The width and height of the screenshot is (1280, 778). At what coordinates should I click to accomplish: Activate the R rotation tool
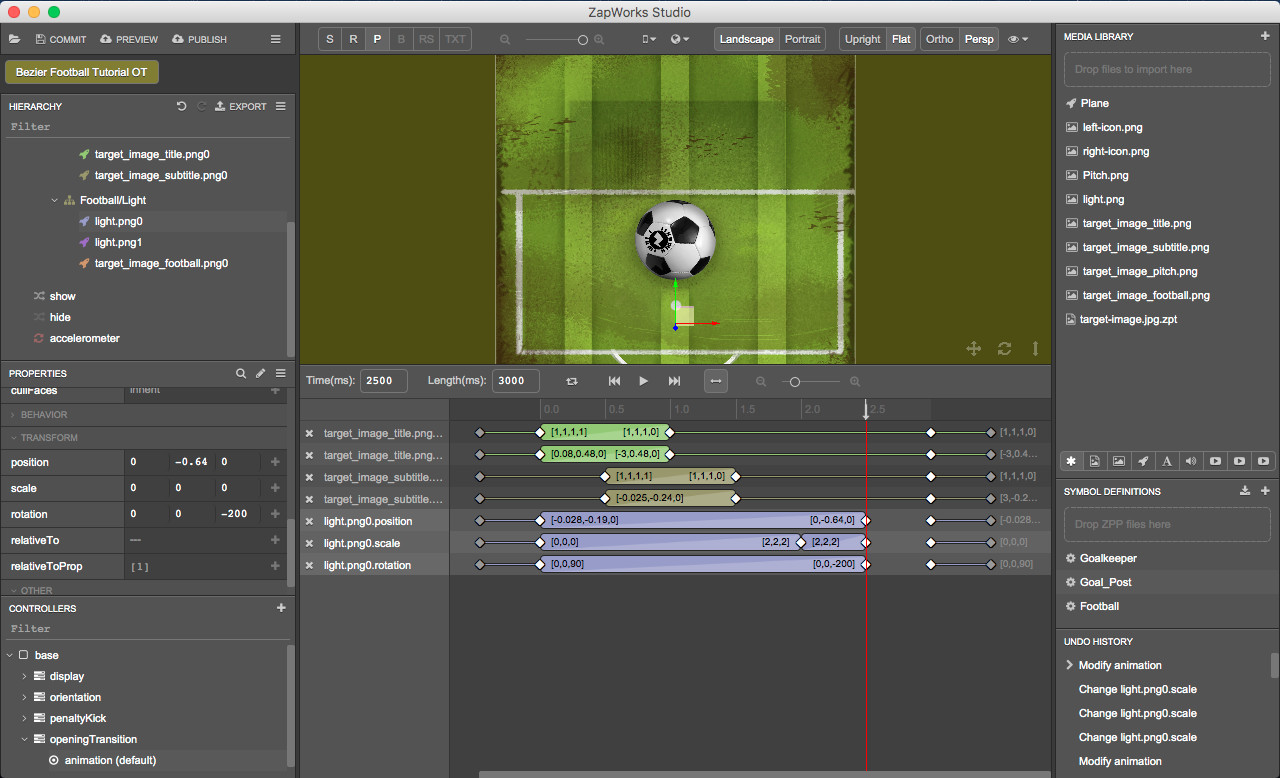click(353, 38)
